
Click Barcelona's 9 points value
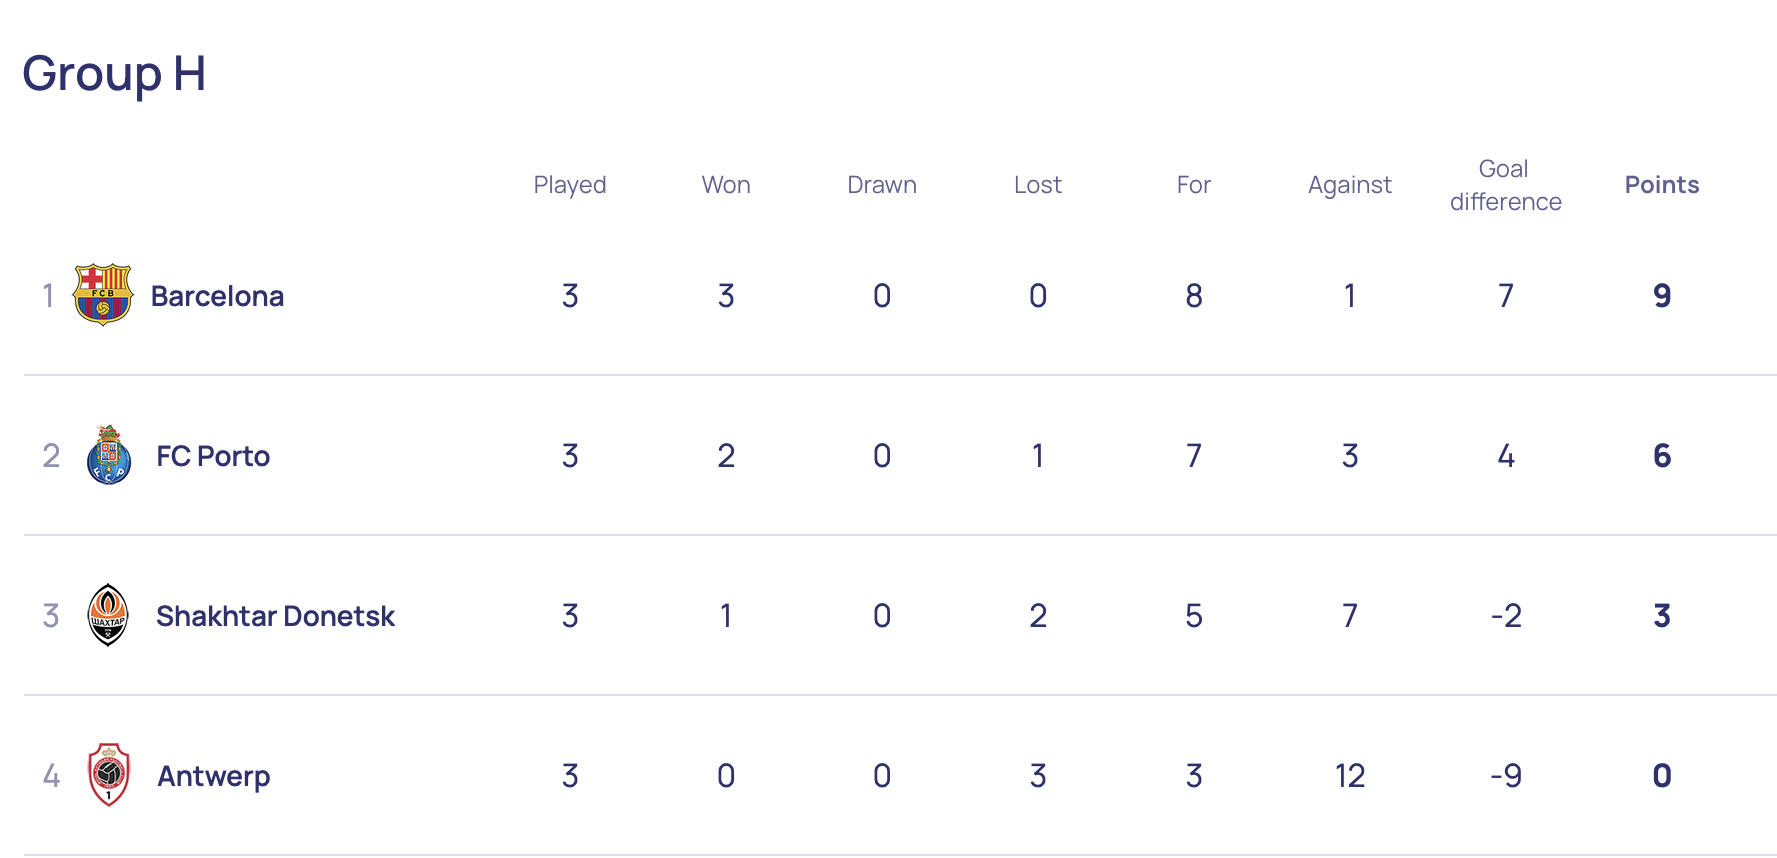click(1662, 296)
